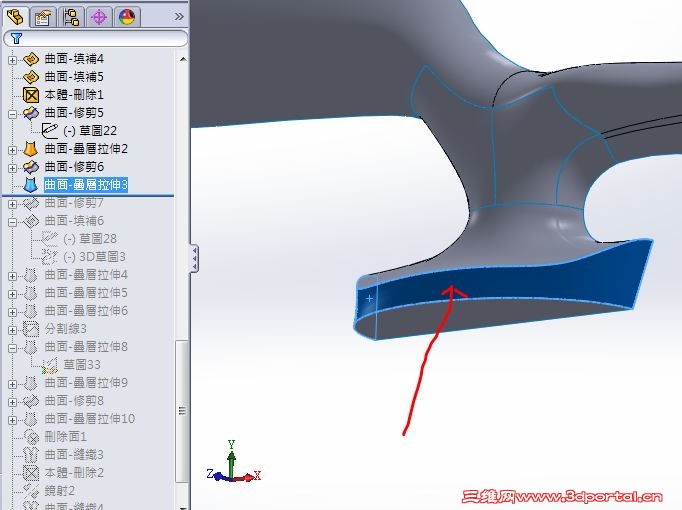Collapse the 曲面-填補6 feature
Screen dimensions: 682x510
12,222
